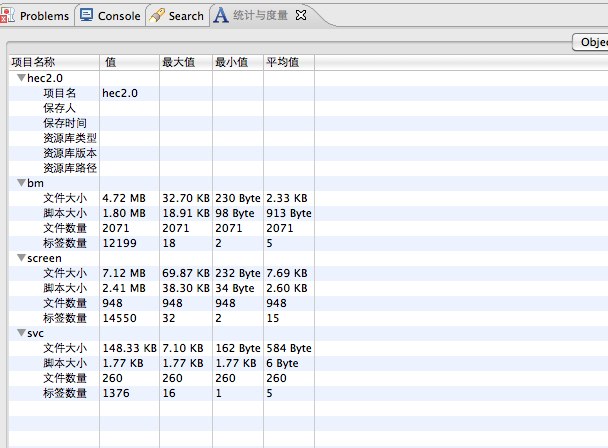This screenshot has width=608, height=448.
Task: Click the Search flashlight icon
Action: coord(157,16)
